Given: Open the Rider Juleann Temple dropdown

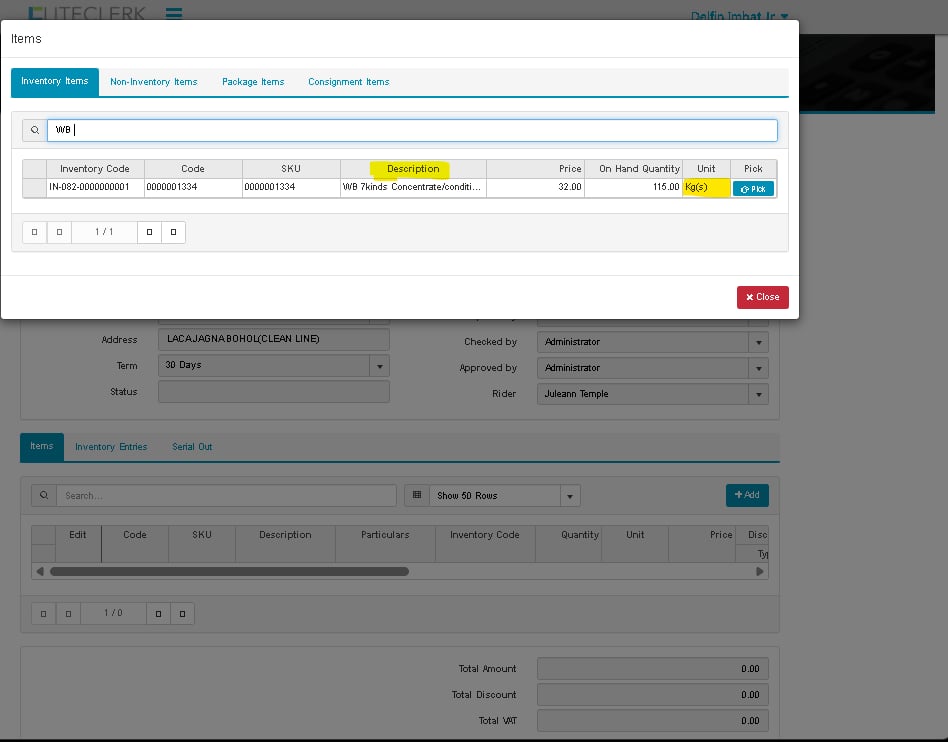Looking at the screenshot, I should (x=759, y=394).
